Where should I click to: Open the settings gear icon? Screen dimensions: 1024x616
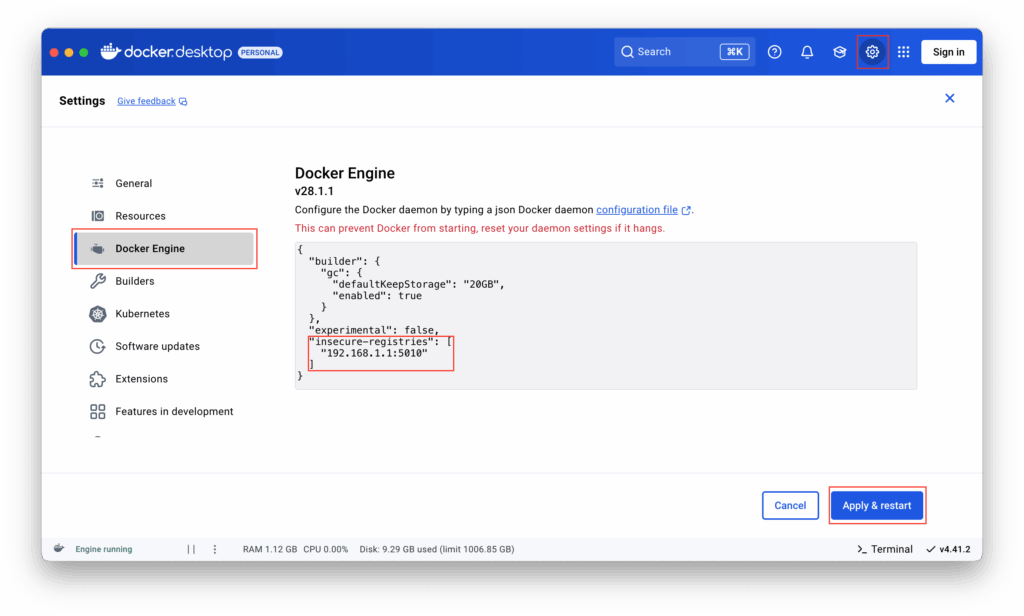pos(872,52)
